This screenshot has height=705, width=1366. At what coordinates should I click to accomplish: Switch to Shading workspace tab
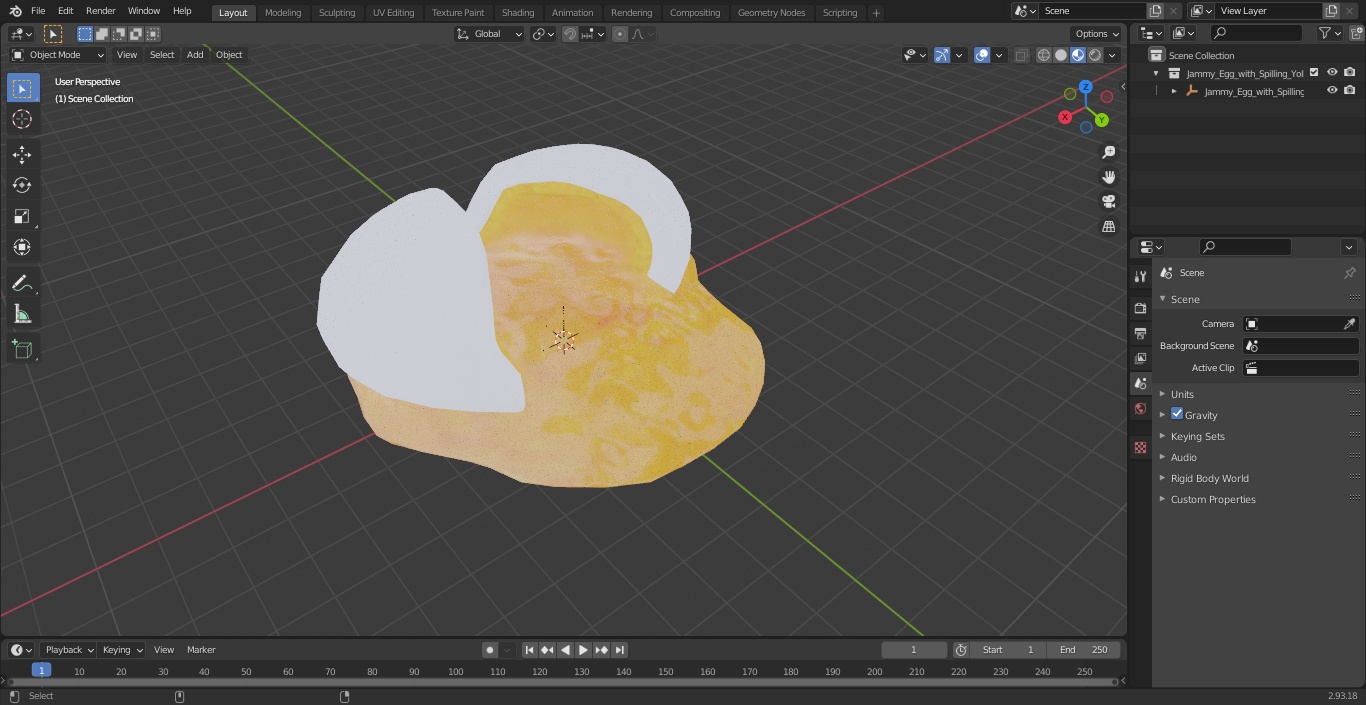(517, 12)
